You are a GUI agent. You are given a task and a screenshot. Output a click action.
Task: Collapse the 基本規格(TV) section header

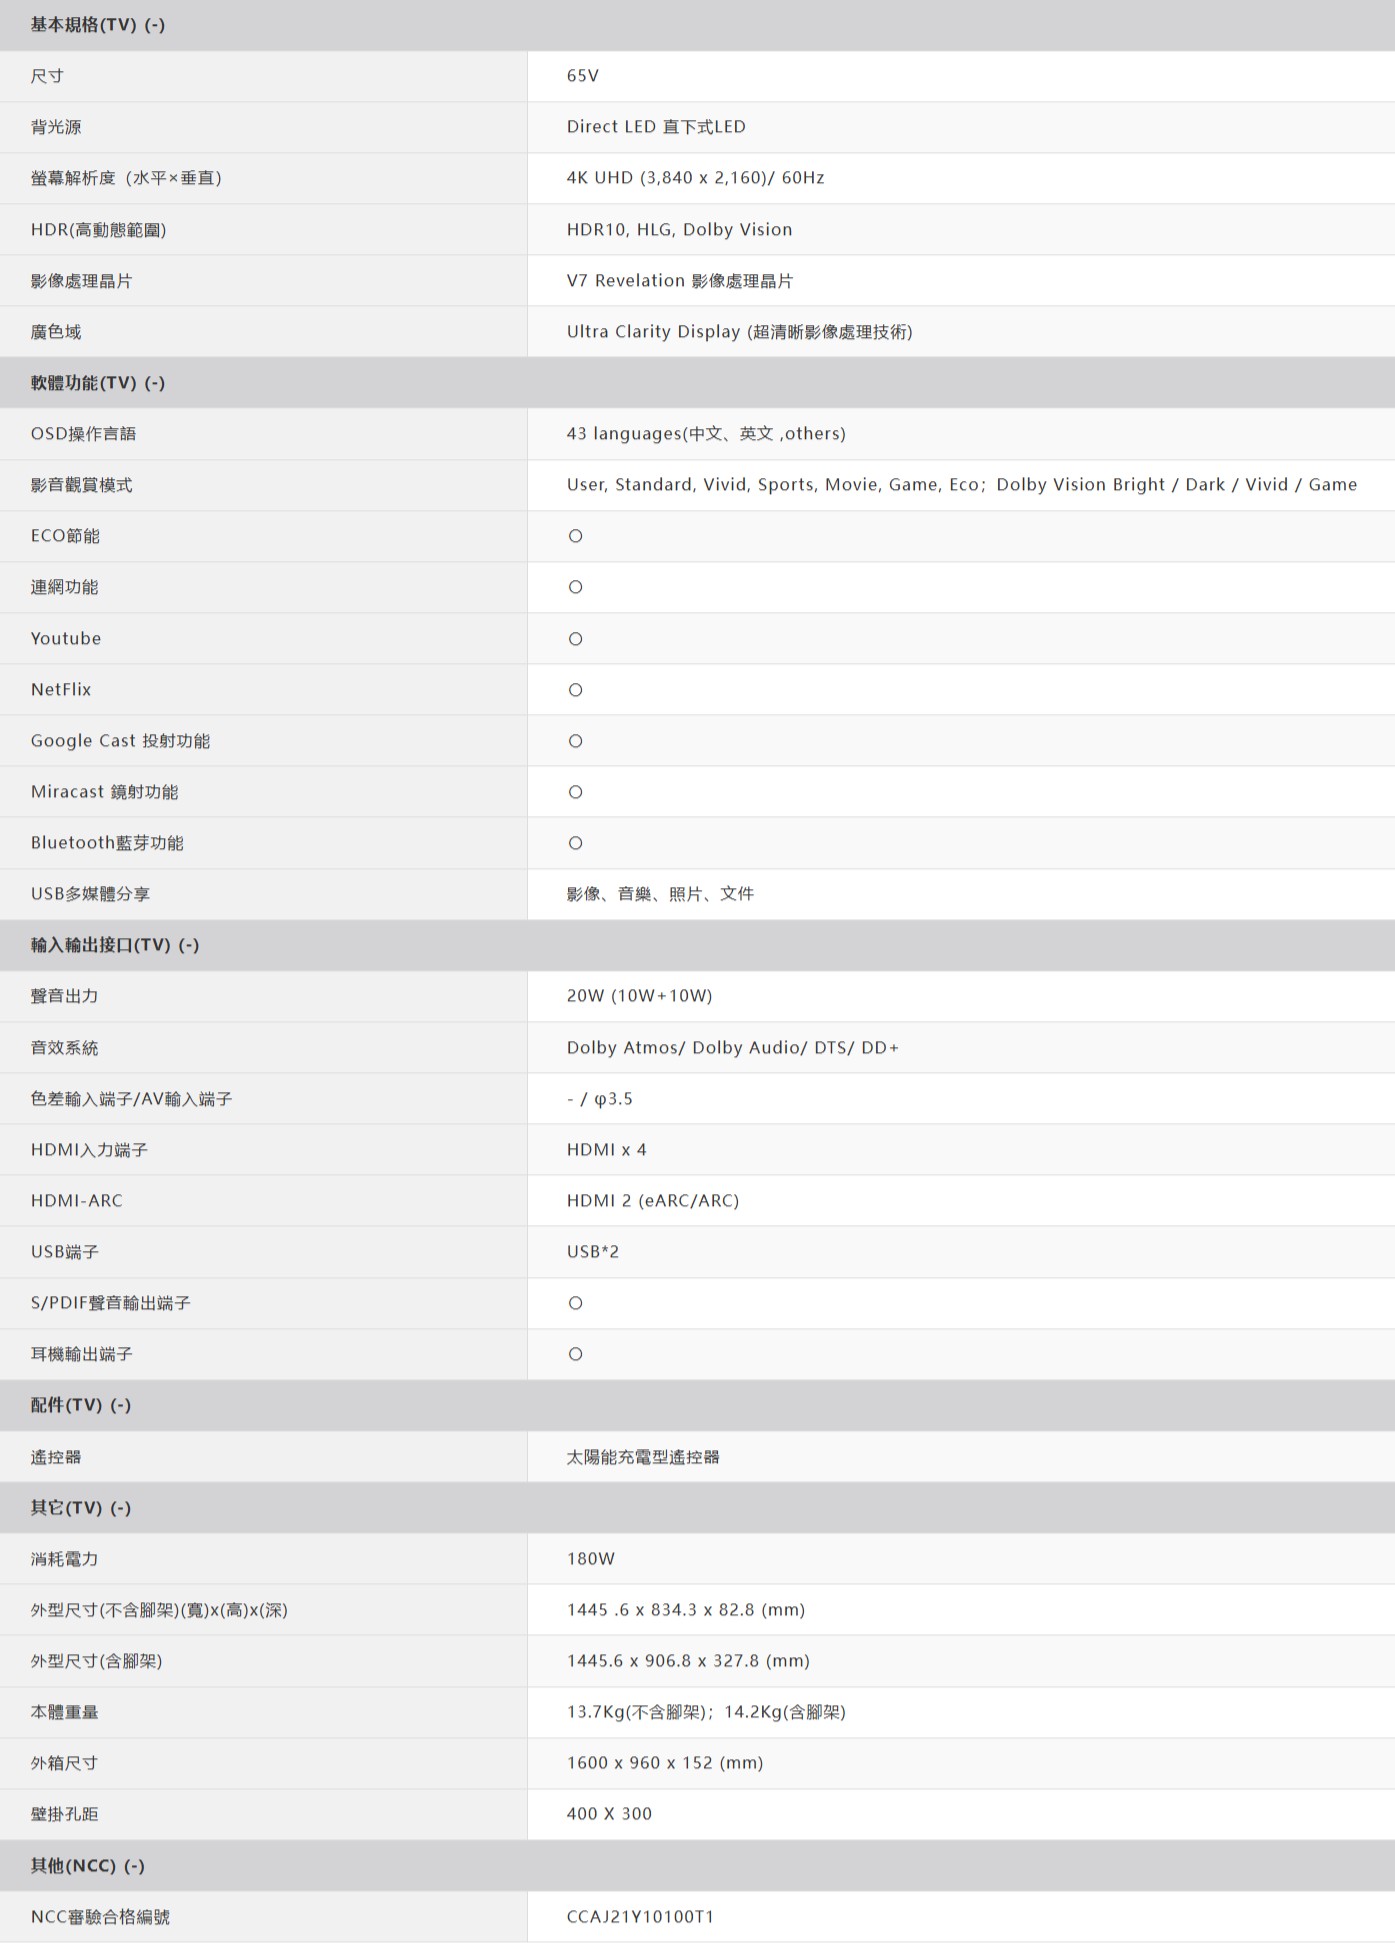click(x=97, y=25)
